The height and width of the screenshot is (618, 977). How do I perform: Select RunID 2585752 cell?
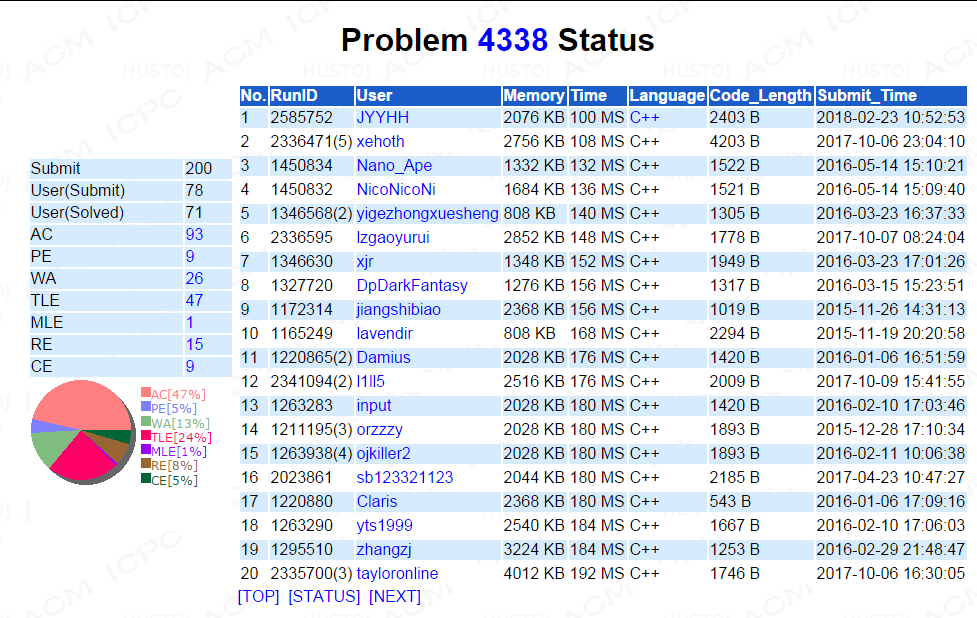click(311, 118)
